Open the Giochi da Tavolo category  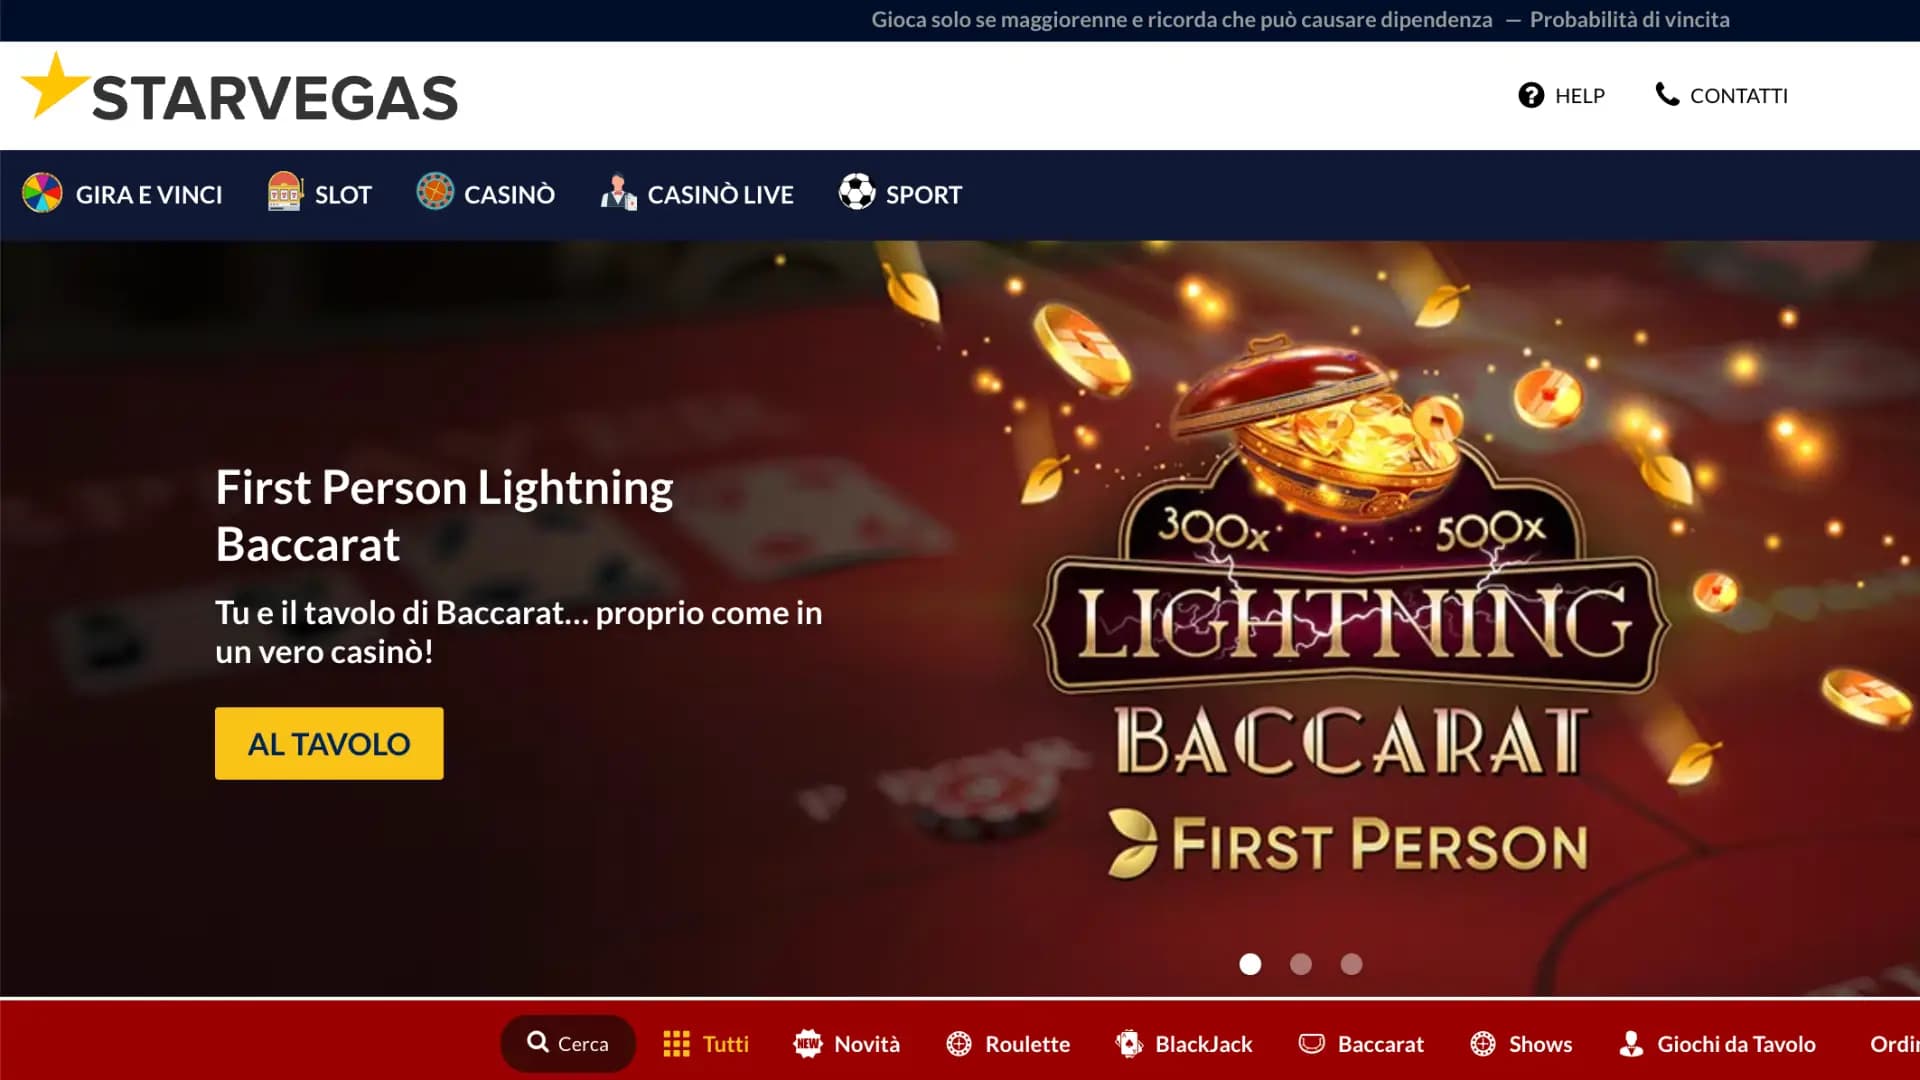pyautogui.click(x=1717, y=1044)
